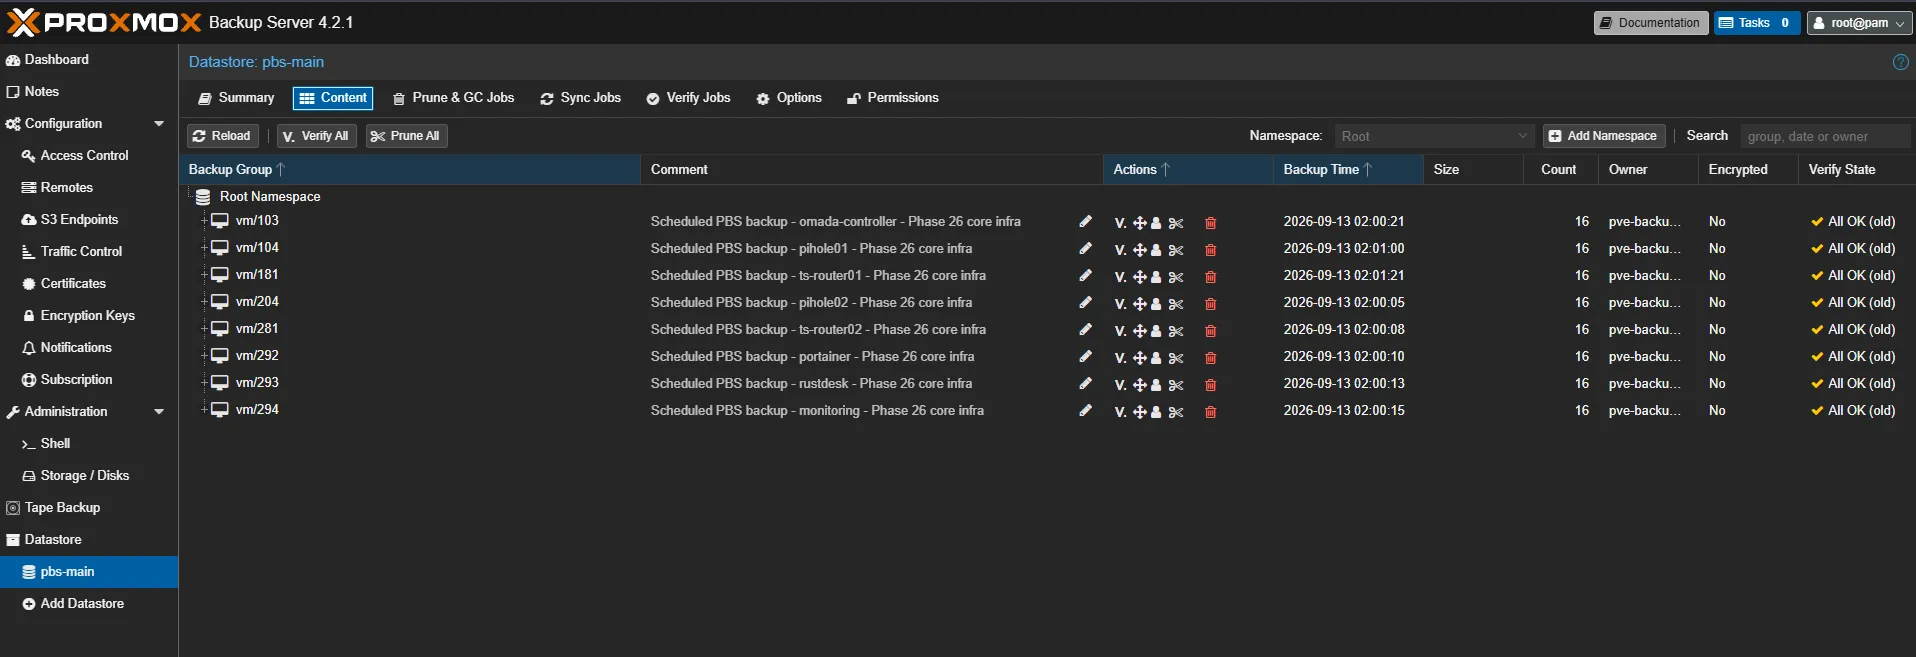Image resolution: width=1916 pixels, height=657 pixels.
Task: Expand vm/281 backup group
Action: [204, 328]
